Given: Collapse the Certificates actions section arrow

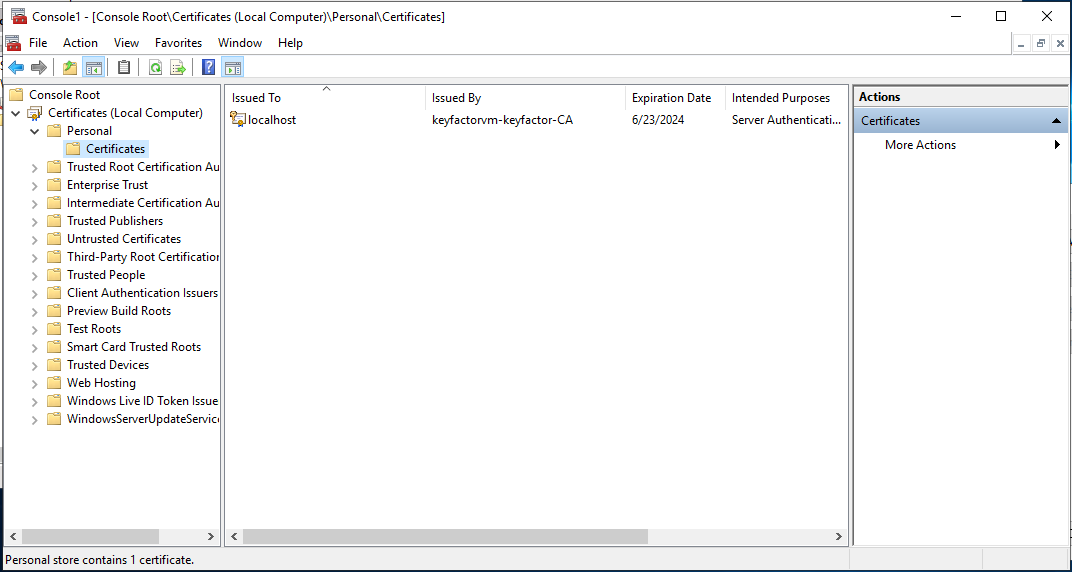Looking at the screenshot, I should pyautogui.click(x=1056, y=121).
